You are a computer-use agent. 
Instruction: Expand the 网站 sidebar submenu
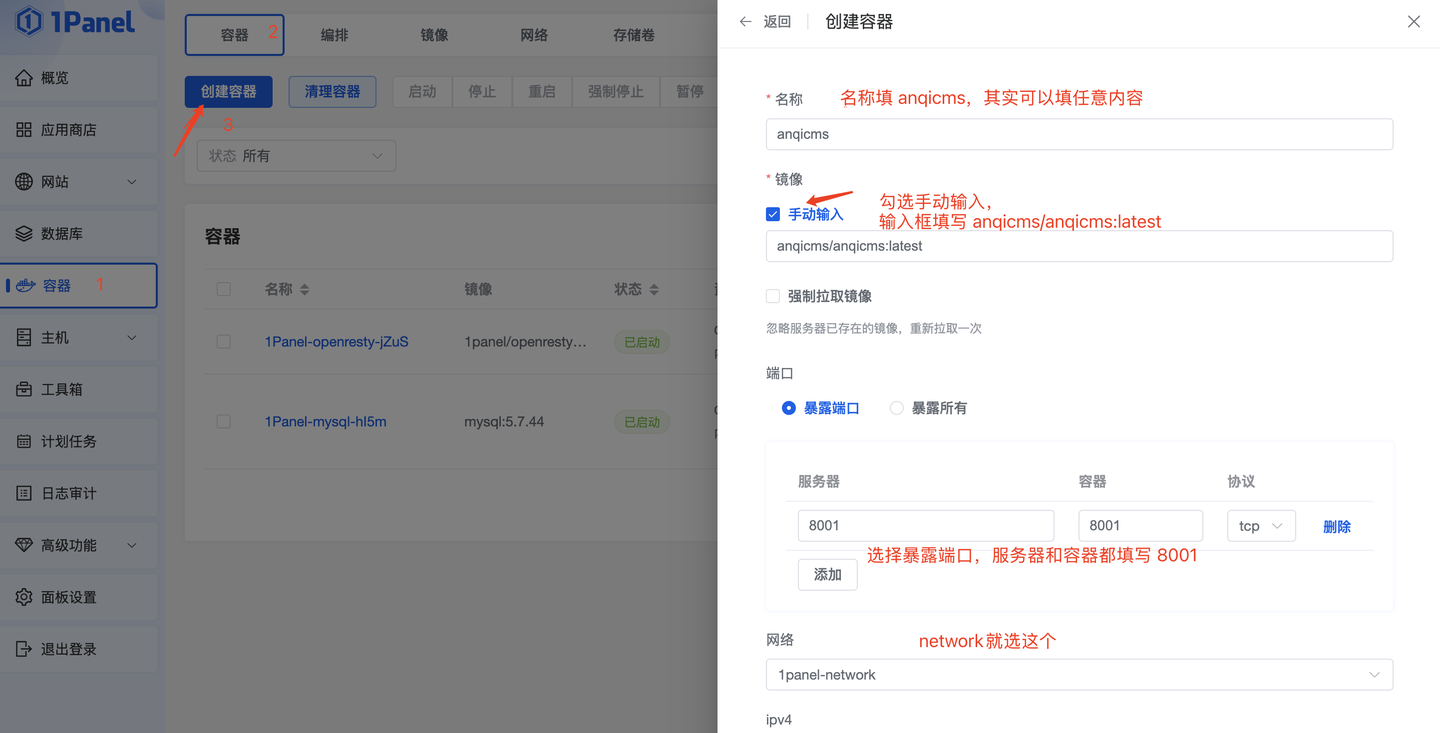(x=132, y=182)
